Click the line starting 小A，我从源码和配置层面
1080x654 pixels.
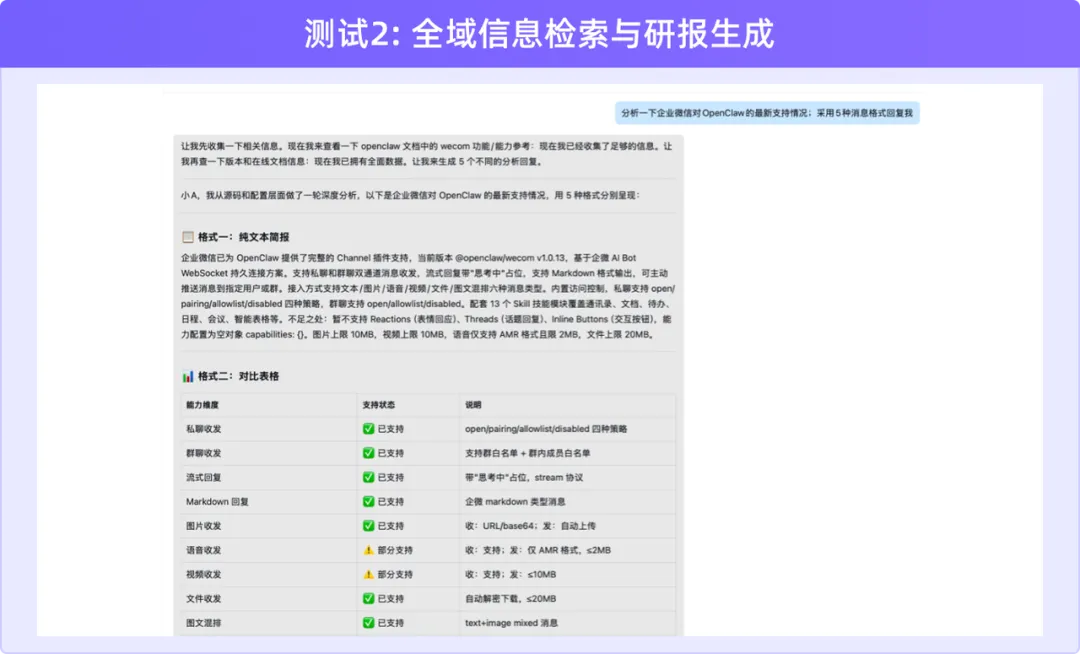coord(411,195)
